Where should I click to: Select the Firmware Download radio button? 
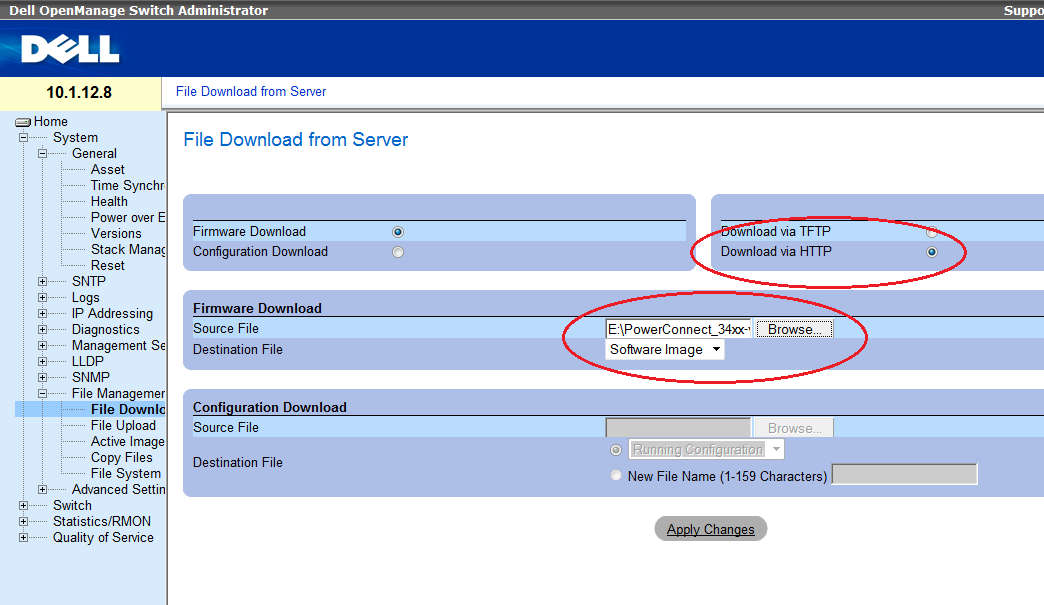tap(398, 232)
